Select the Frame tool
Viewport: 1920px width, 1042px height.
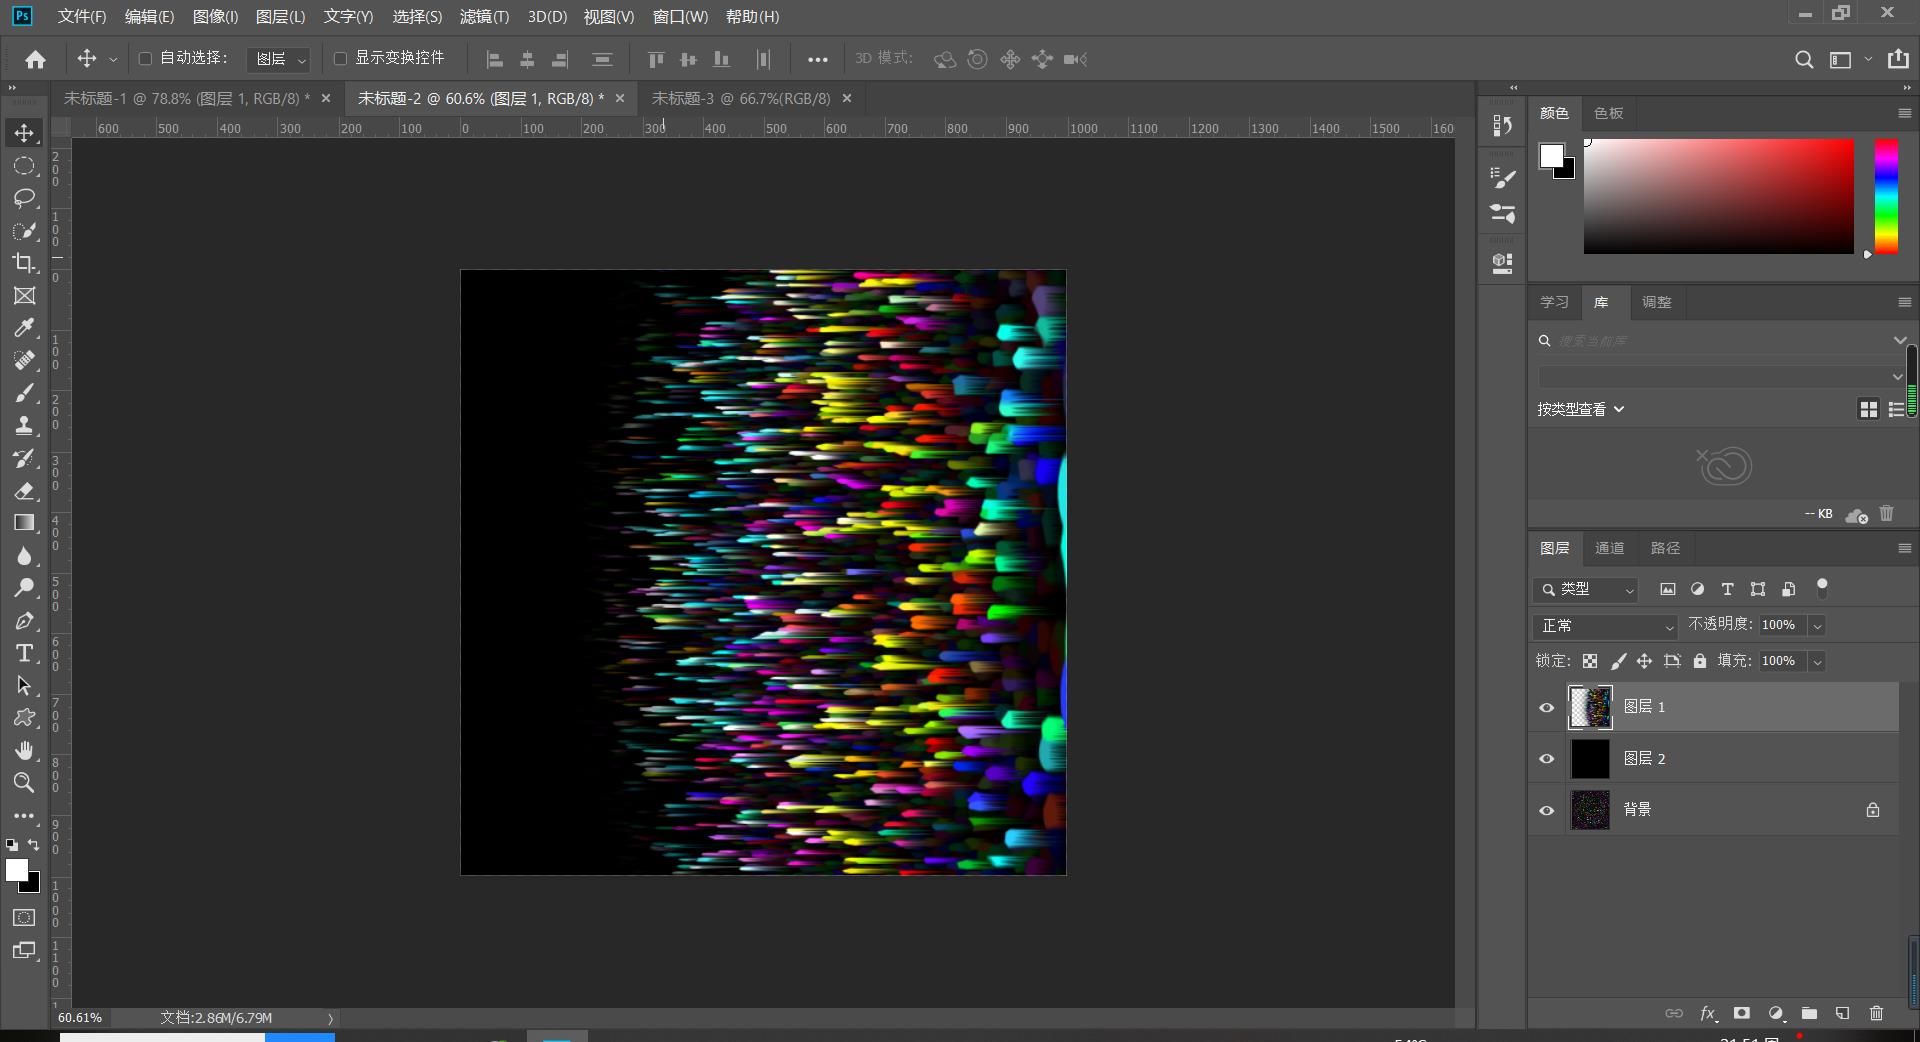point(24,296)
